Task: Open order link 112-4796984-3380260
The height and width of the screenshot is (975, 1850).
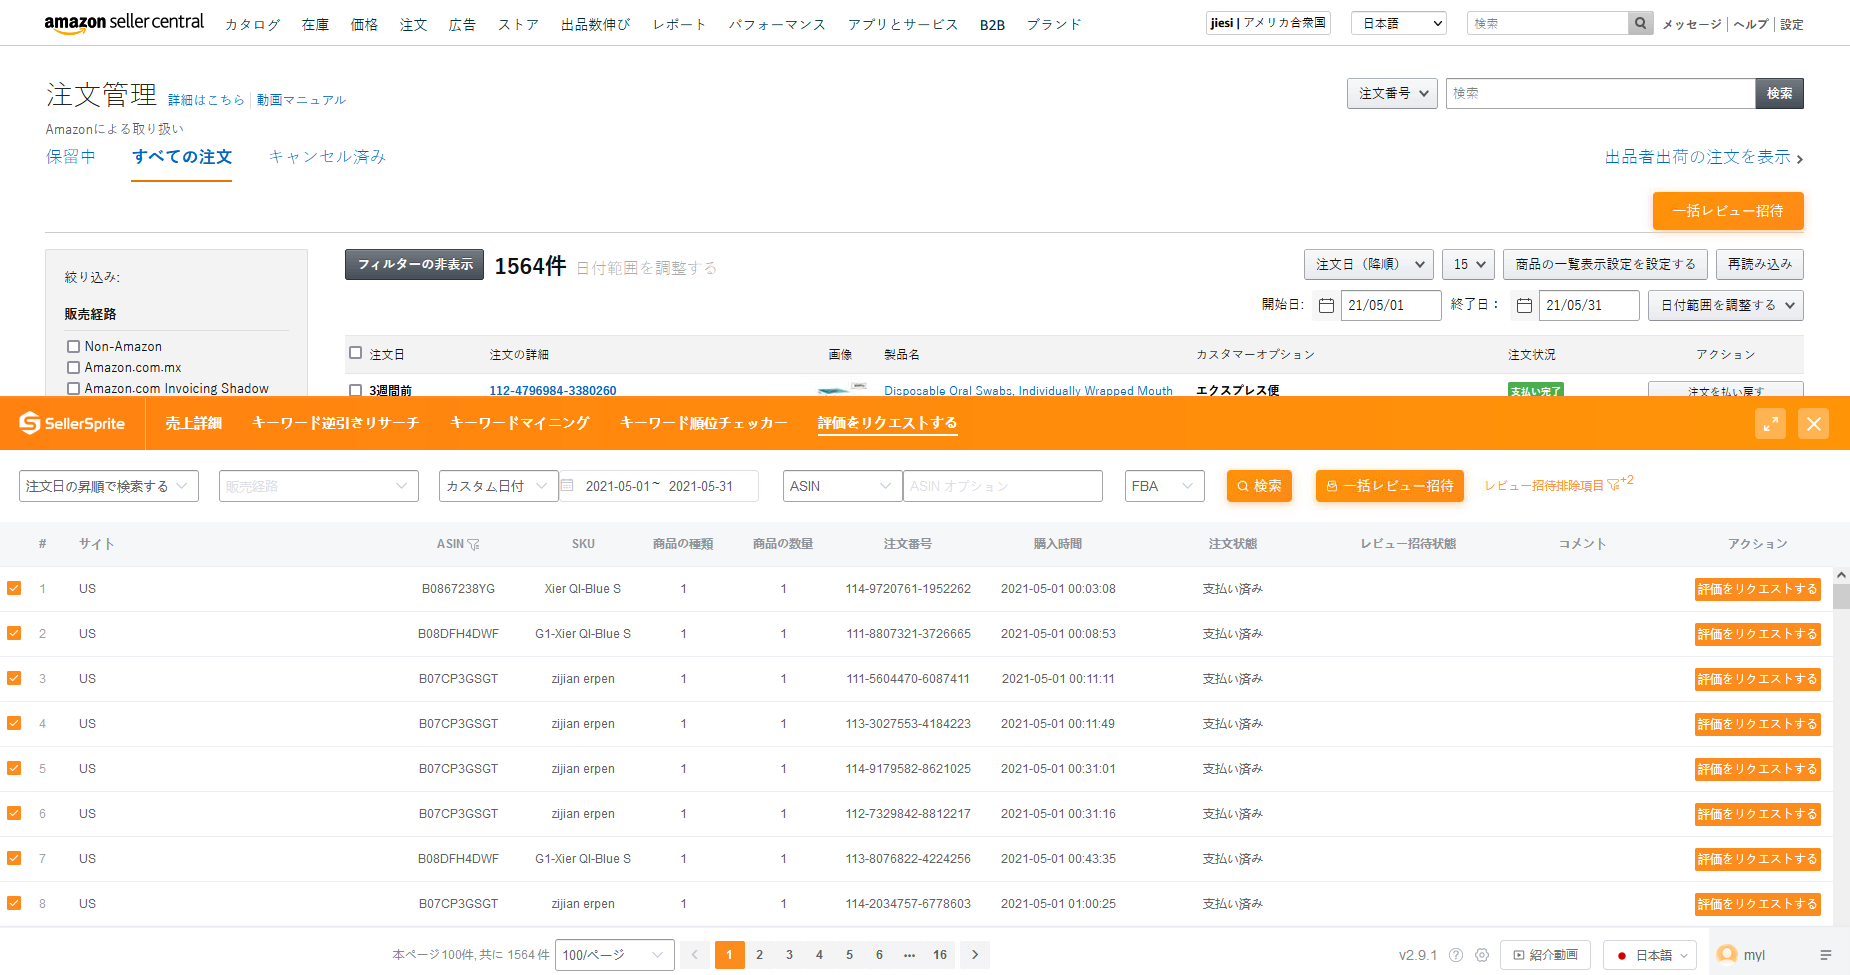Action: click(x=552, y=390)
